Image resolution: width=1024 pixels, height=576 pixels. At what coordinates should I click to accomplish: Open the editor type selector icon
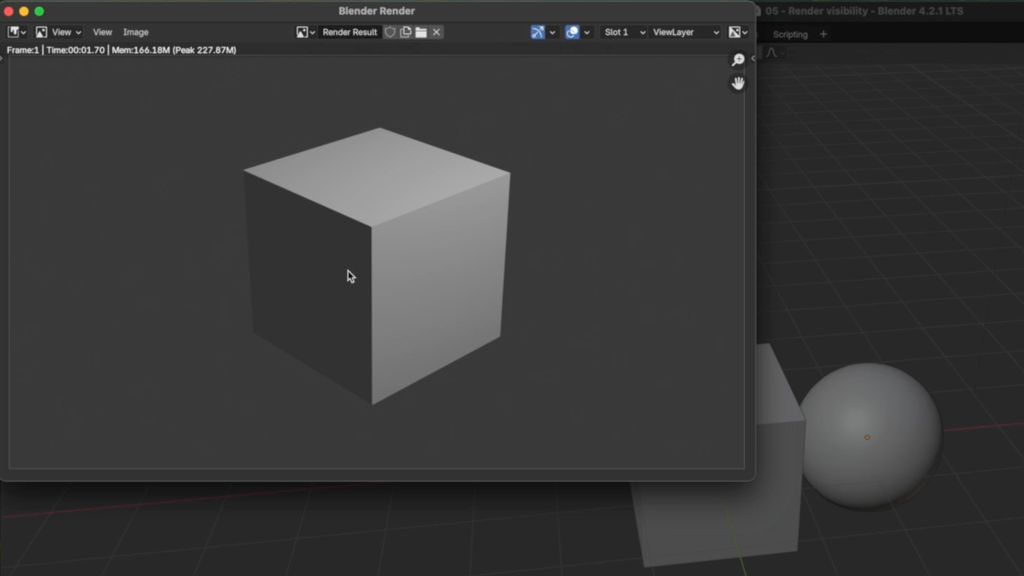[13, 31]
